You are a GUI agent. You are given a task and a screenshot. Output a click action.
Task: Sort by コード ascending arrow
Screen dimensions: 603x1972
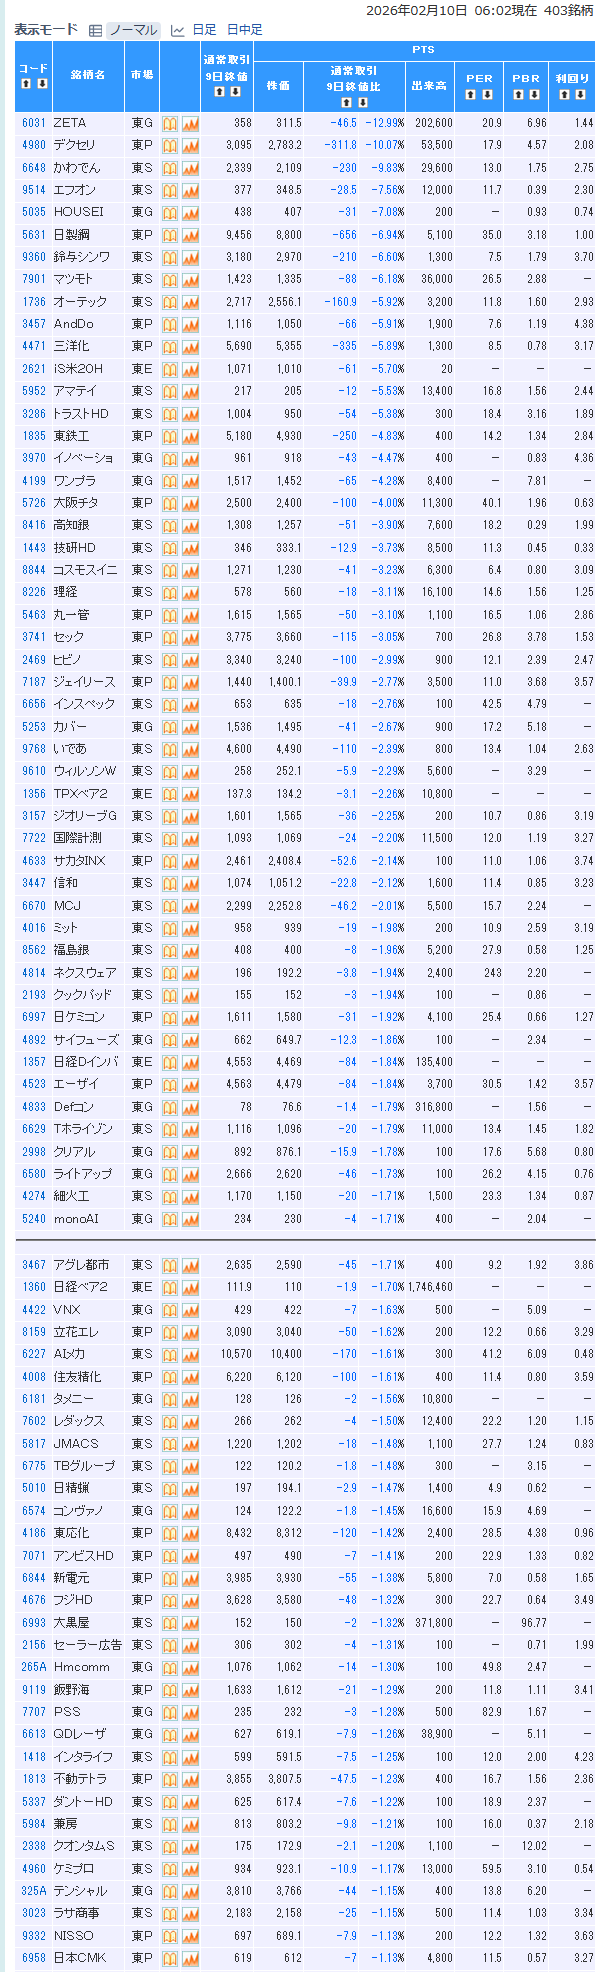pyautogui.click(x=26, y=84)
